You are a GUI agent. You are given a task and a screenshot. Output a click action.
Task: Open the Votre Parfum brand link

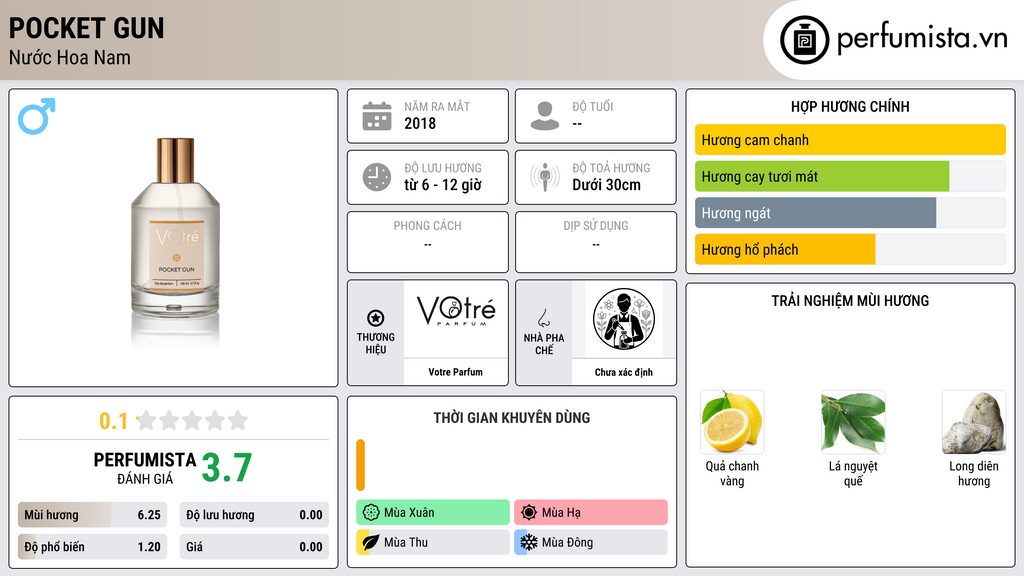pos(455,372)
